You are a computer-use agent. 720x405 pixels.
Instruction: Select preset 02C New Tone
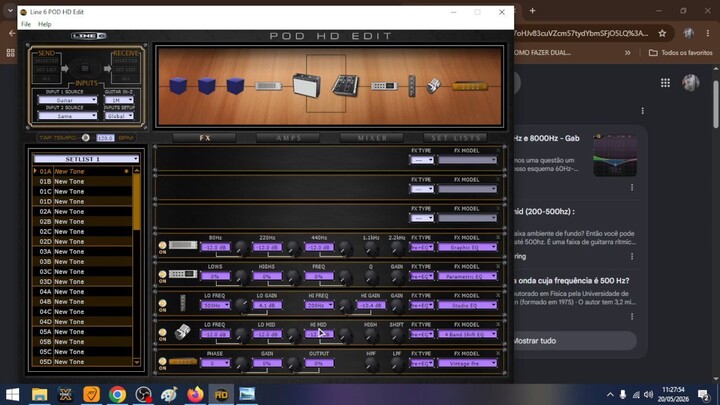point(83,231)
